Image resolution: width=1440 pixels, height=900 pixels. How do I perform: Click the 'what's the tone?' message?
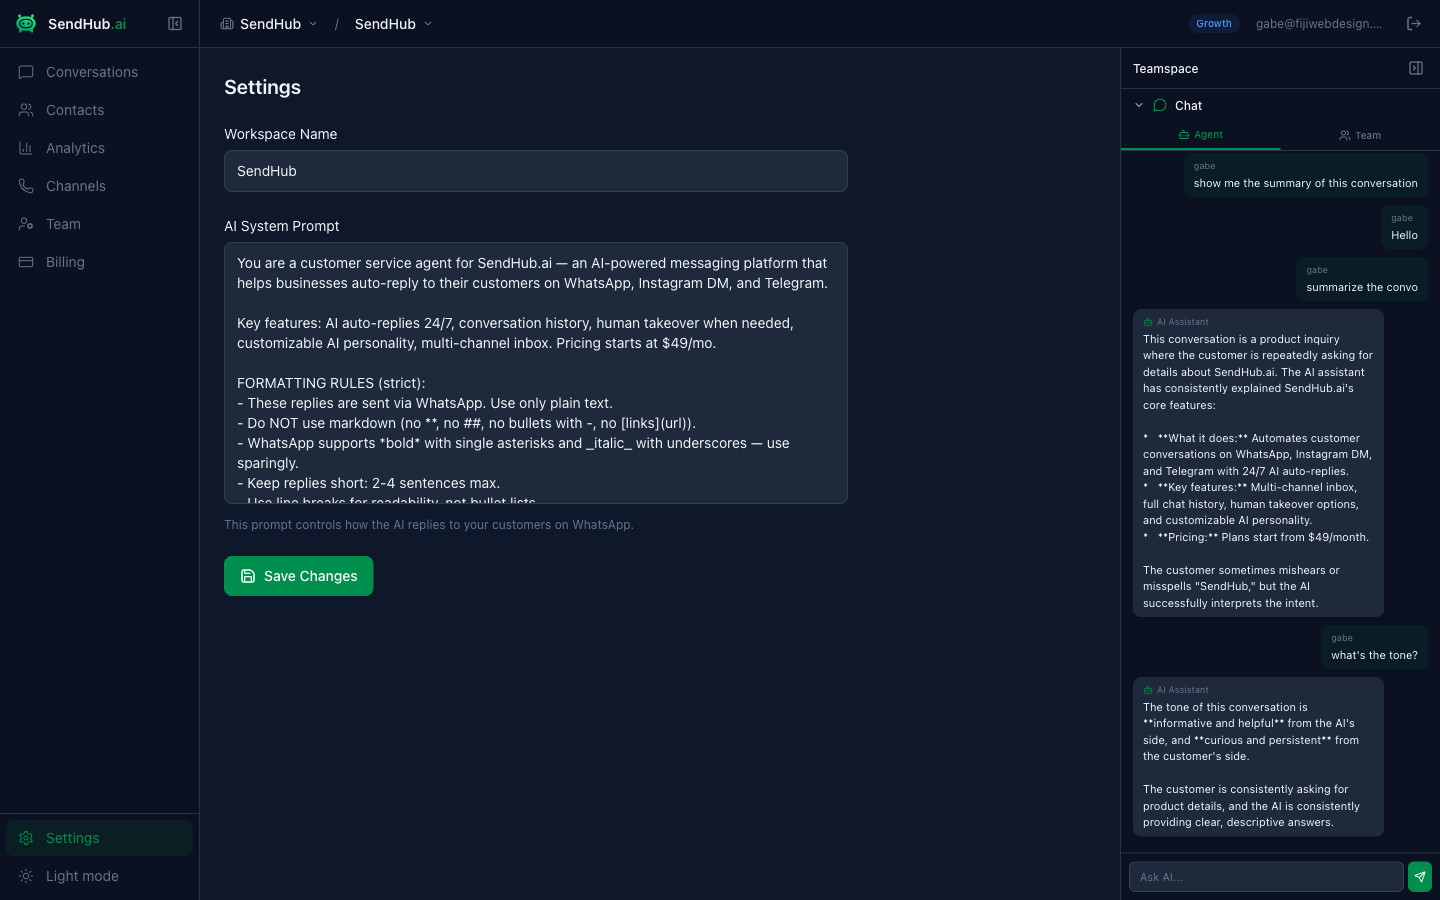[1374, 647]
